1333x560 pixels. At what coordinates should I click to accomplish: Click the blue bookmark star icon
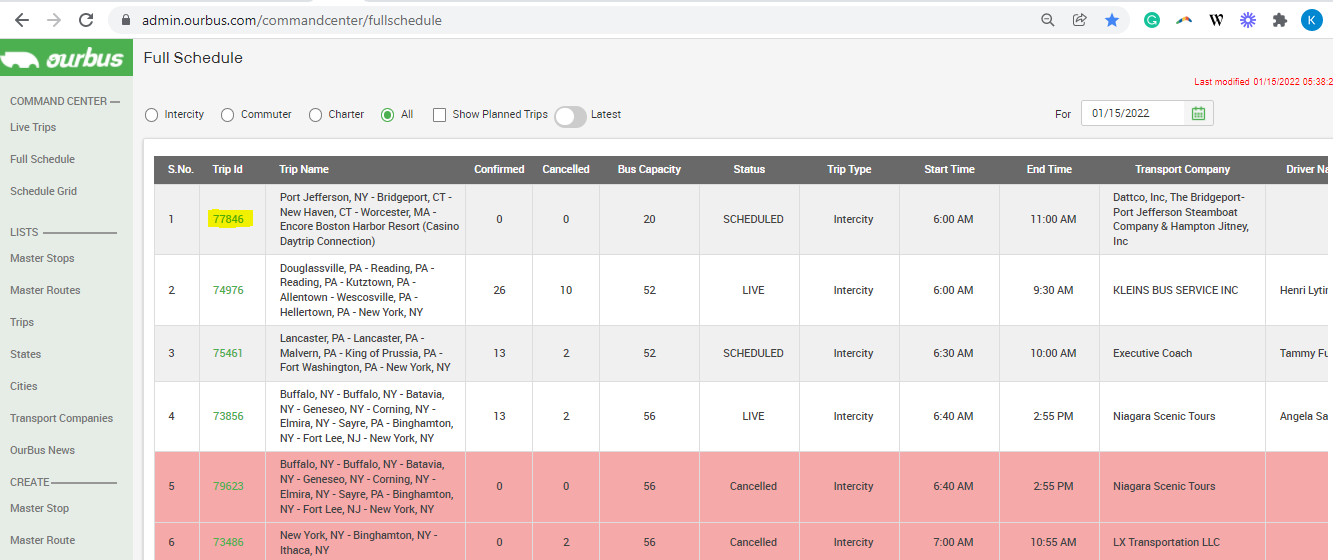coord(1112,20)
